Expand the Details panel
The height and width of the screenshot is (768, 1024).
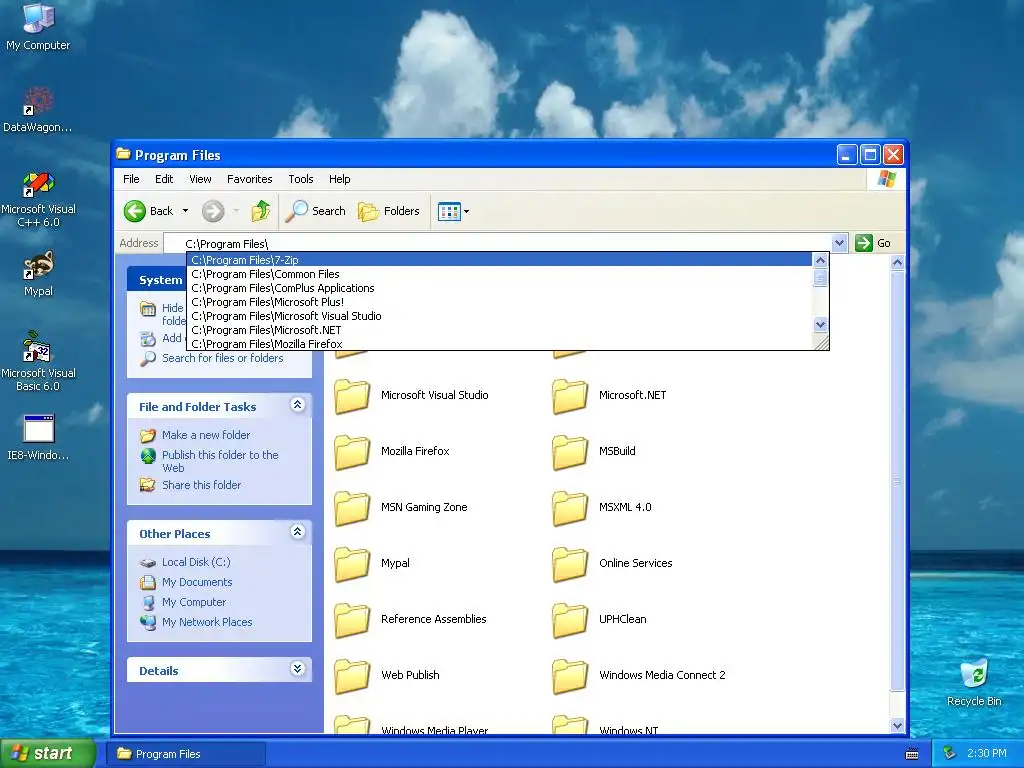tap(297, 669)
